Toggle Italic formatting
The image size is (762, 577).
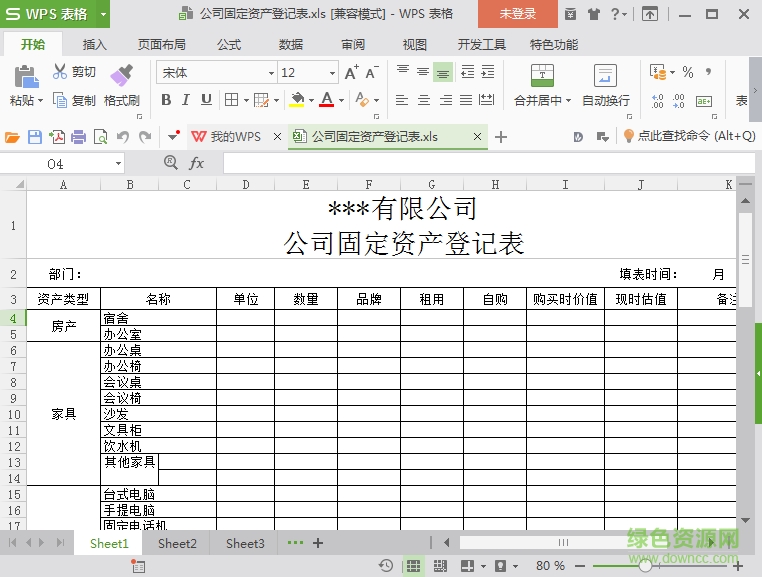pos(186,100)
